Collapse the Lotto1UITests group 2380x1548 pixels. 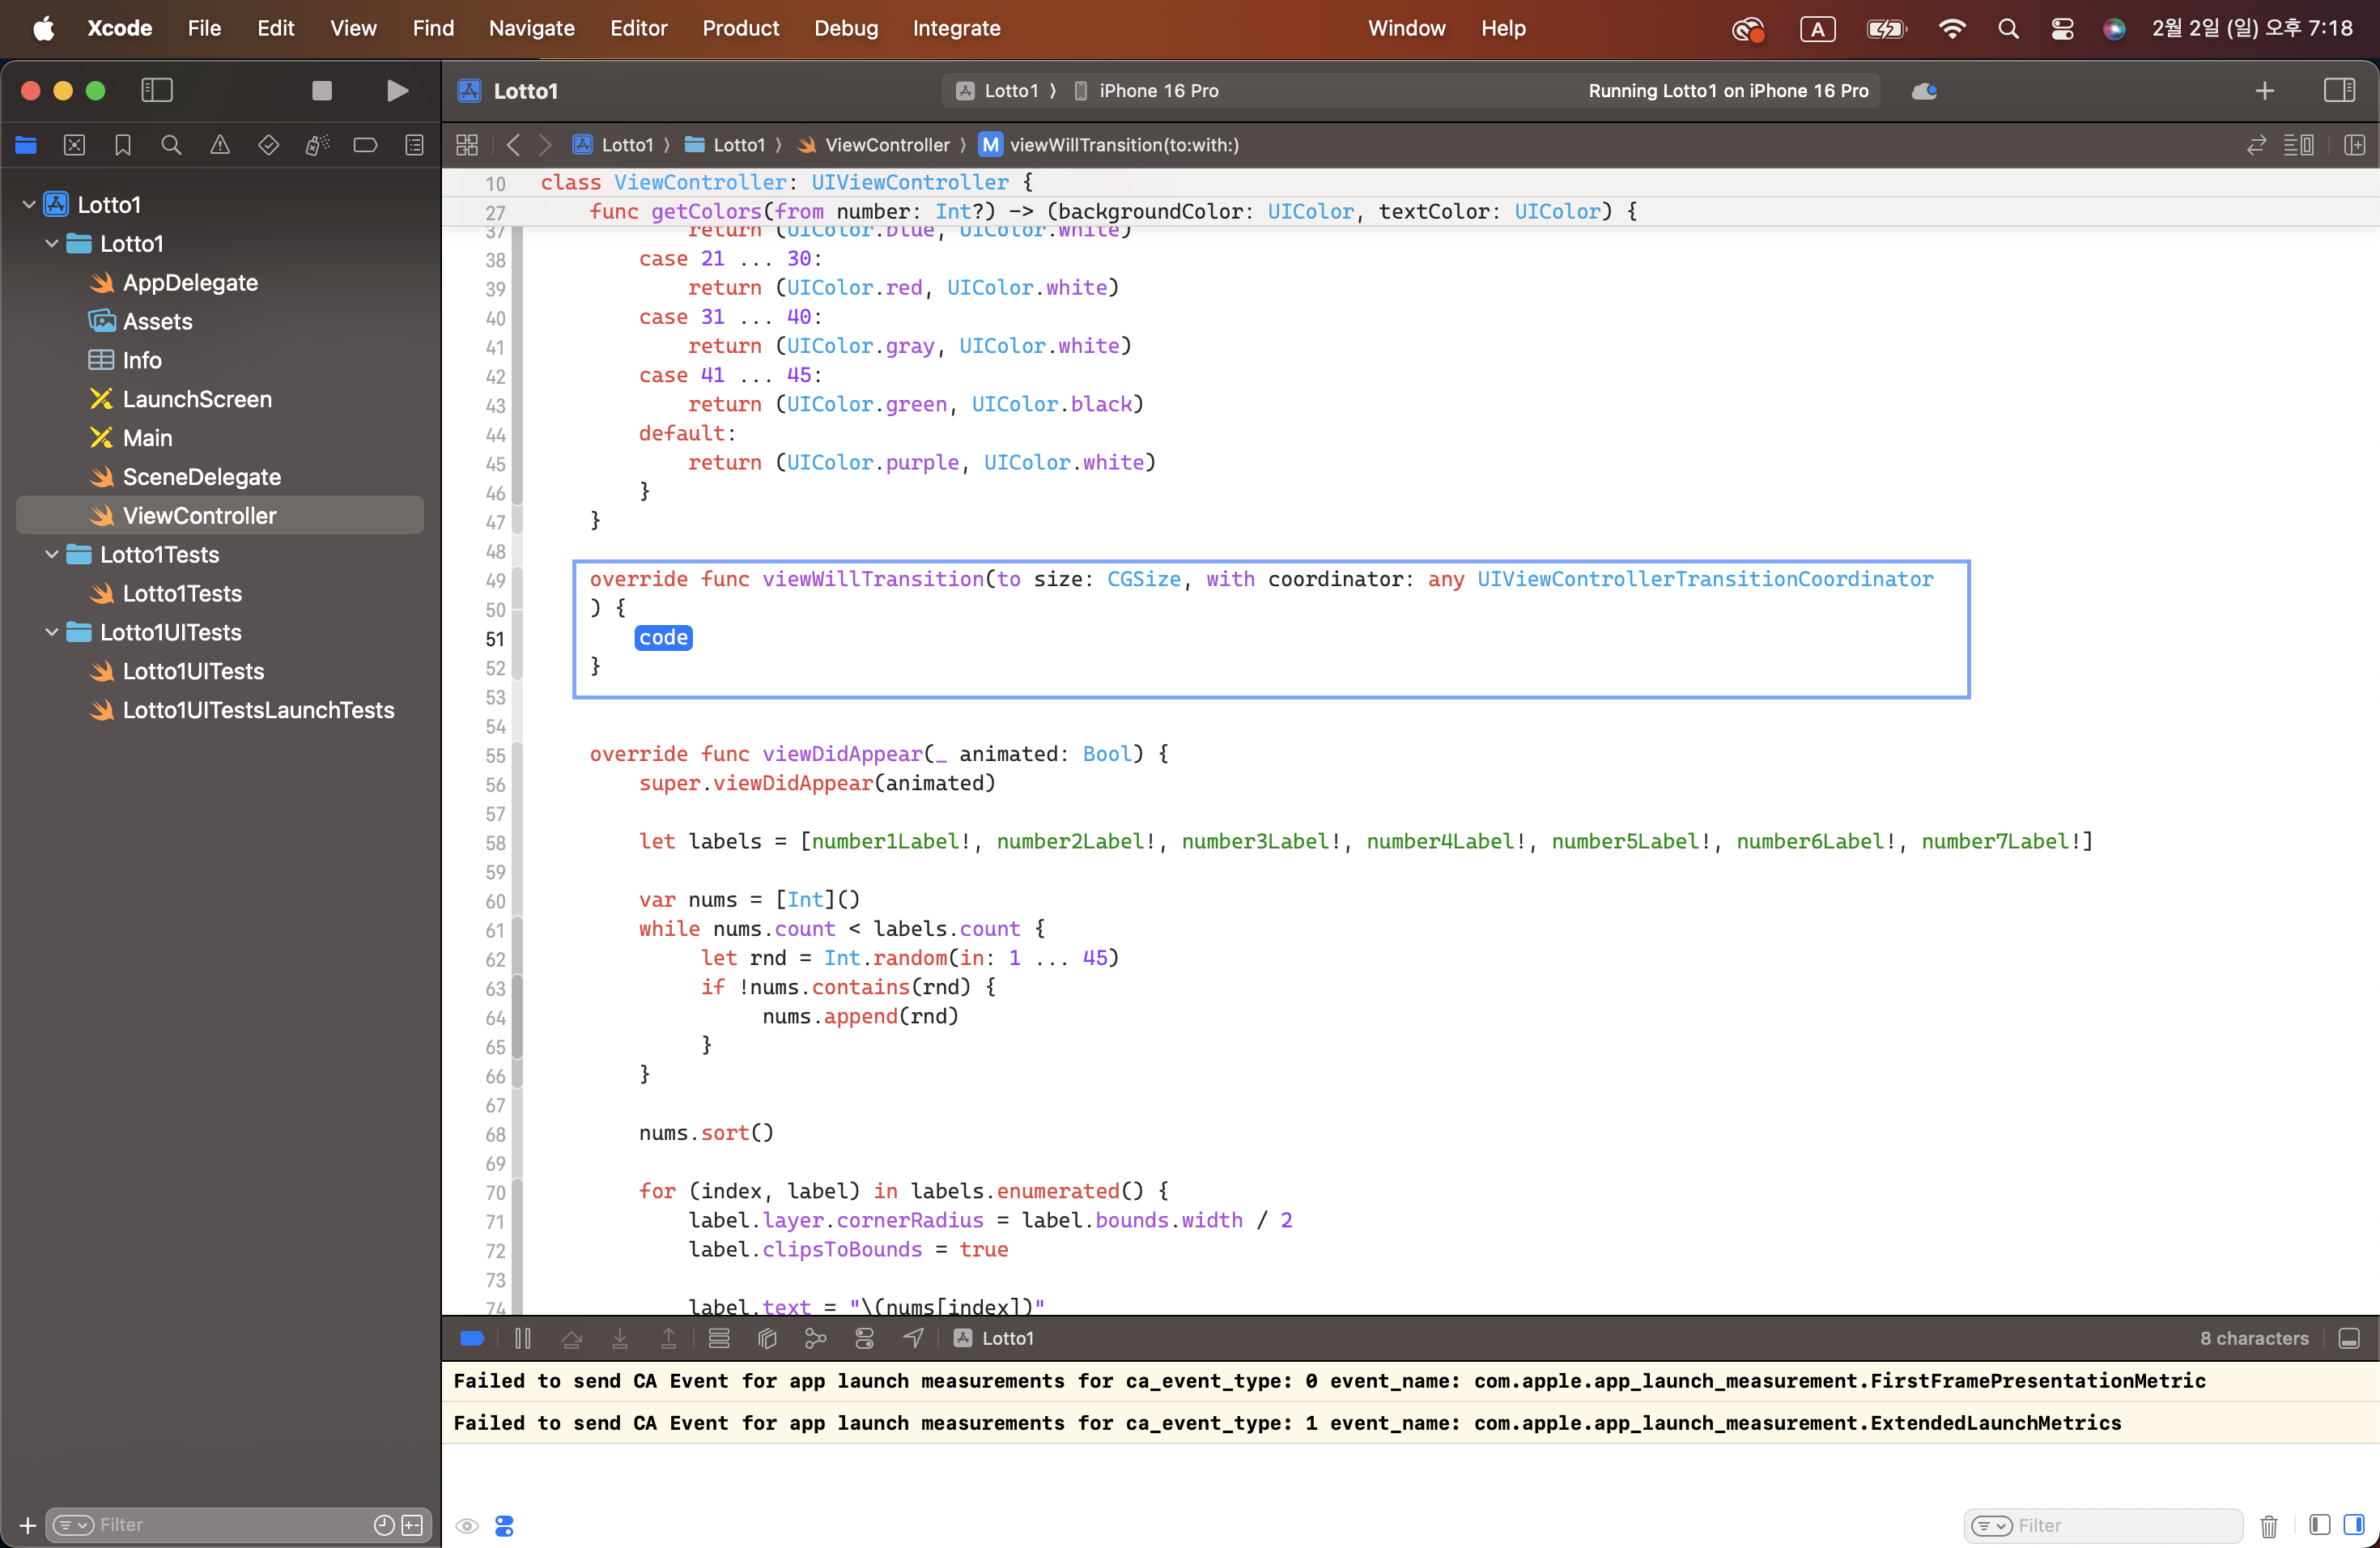pos(52,632)
